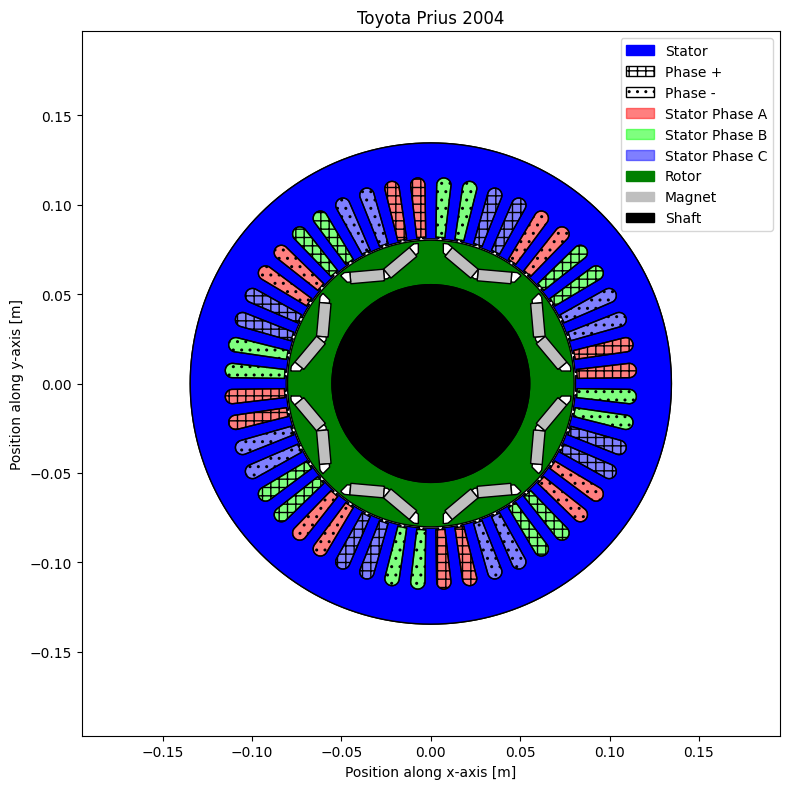The width and height of the screenshot is (789, 789).
Task: Click the x-axis tick label 0.00
Action: (431, 752)
